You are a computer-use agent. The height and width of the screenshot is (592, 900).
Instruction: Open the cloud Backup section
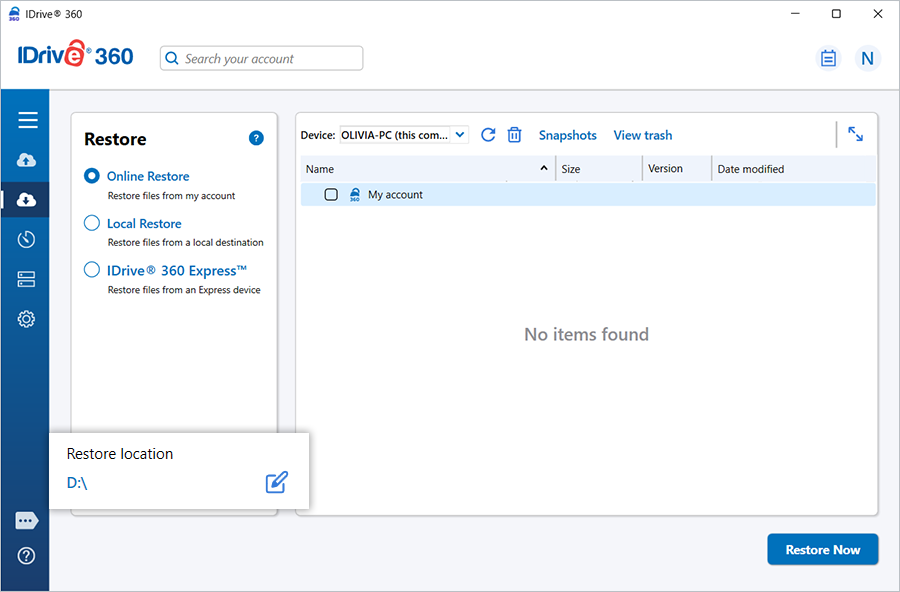click(27, 160)
